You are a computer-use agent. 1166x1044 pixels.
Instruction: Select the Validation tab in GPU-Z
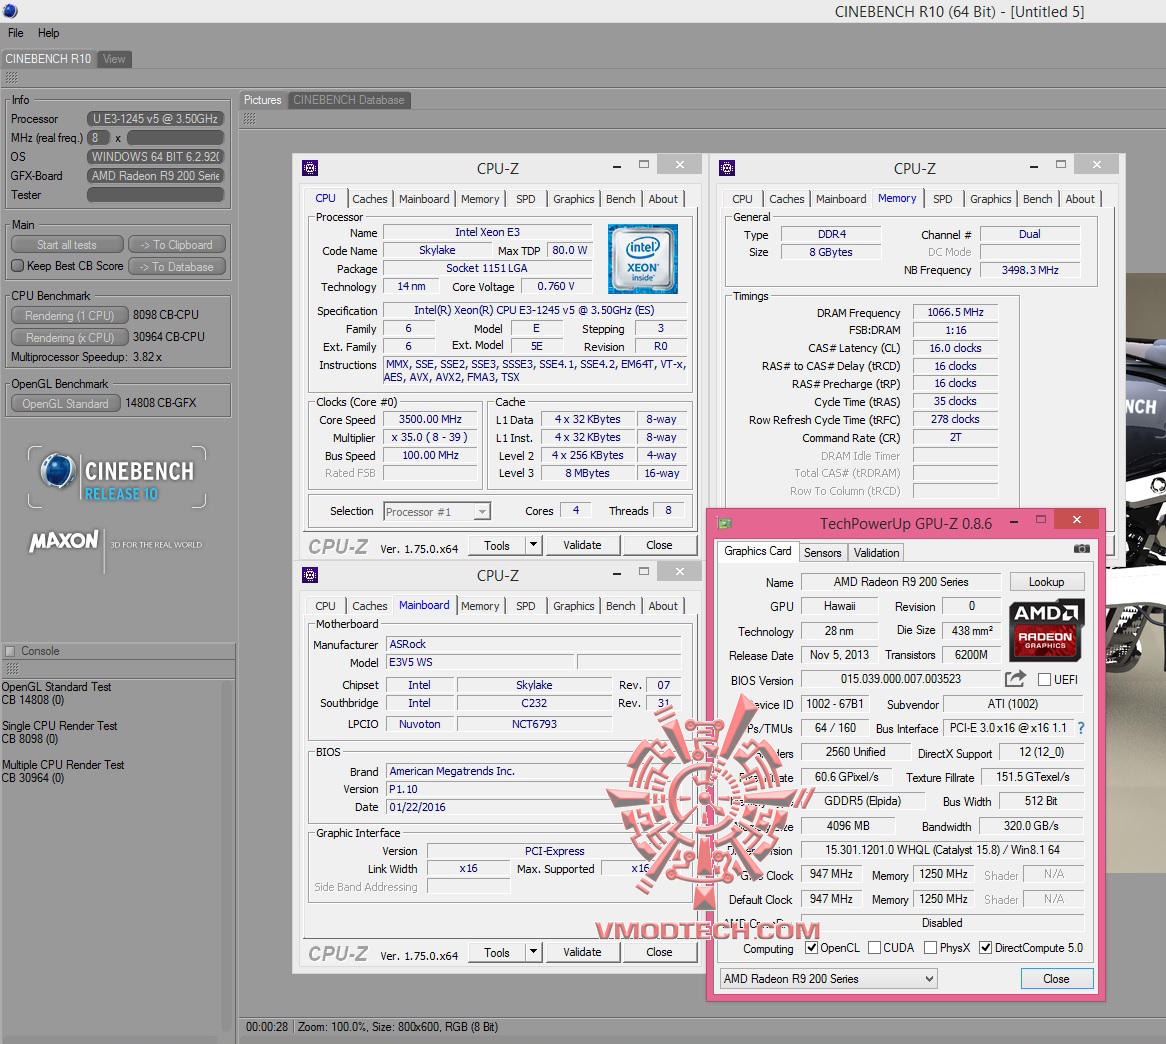pos(876,552)
